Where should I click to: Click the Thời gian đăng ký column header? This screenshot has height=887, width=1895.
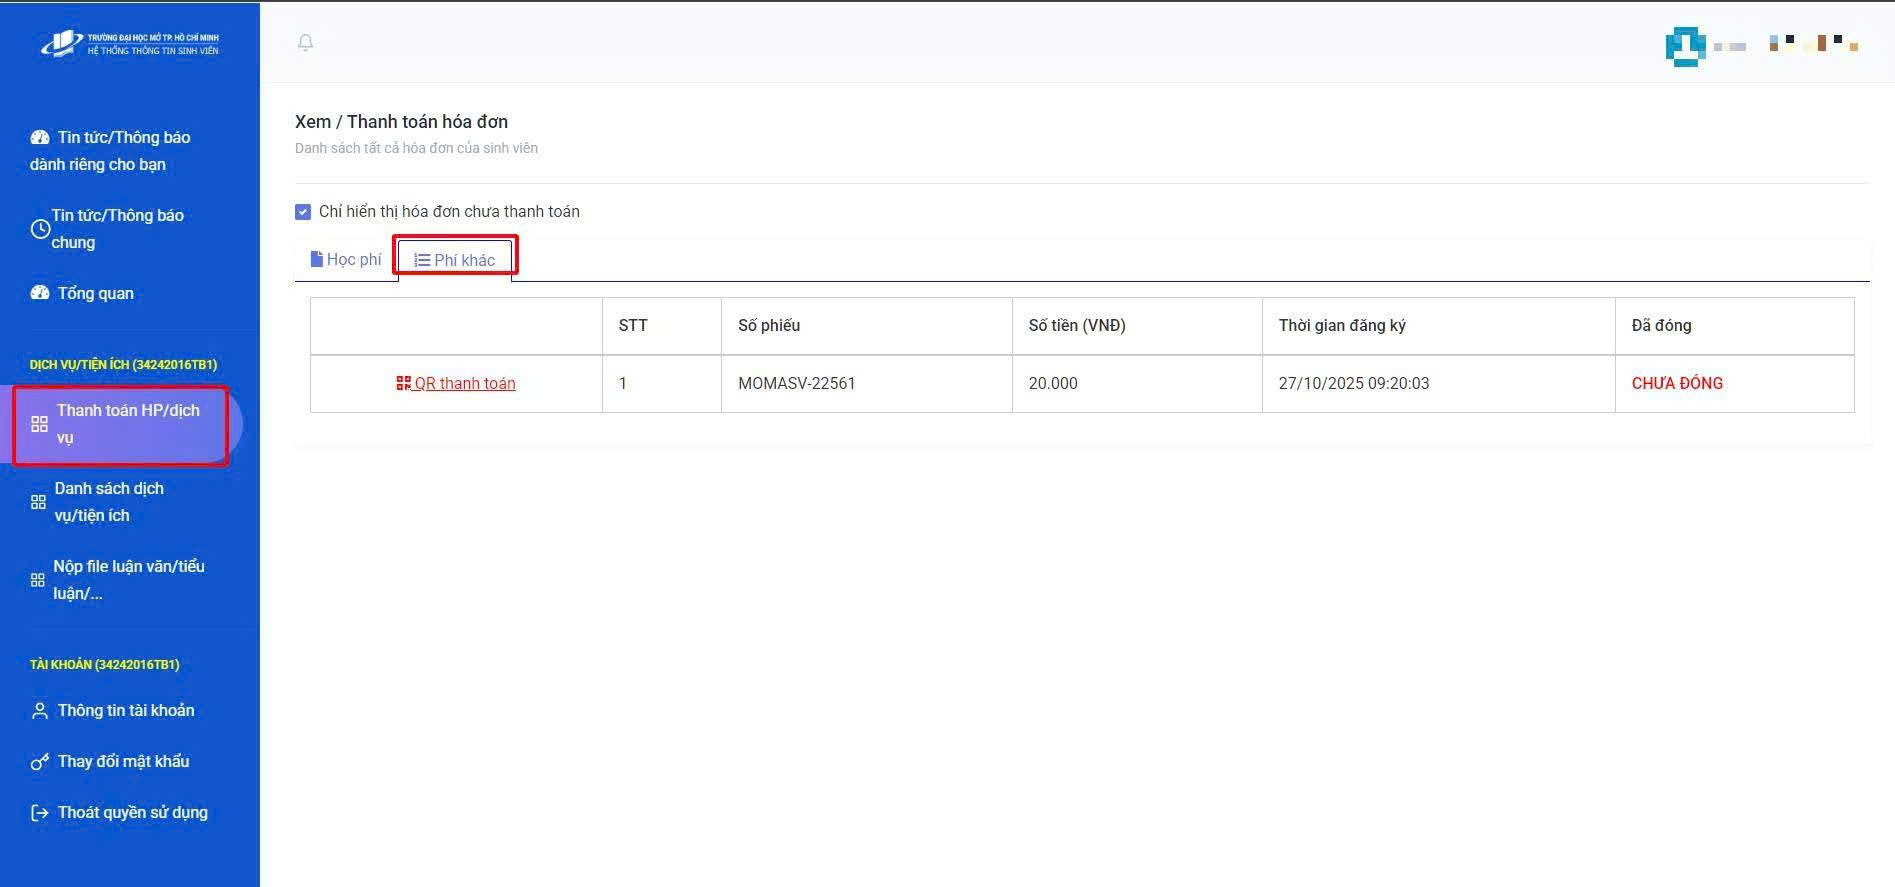pos(1342,326)
